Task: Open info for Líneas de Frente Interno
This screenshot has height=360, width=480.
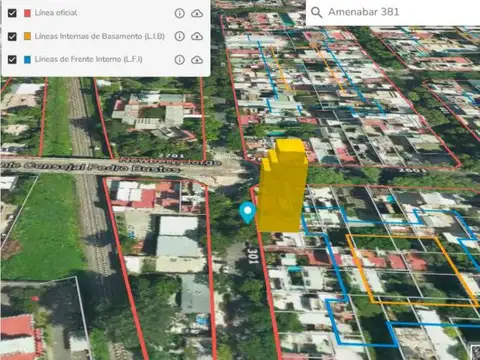Action: pos(180,60)
